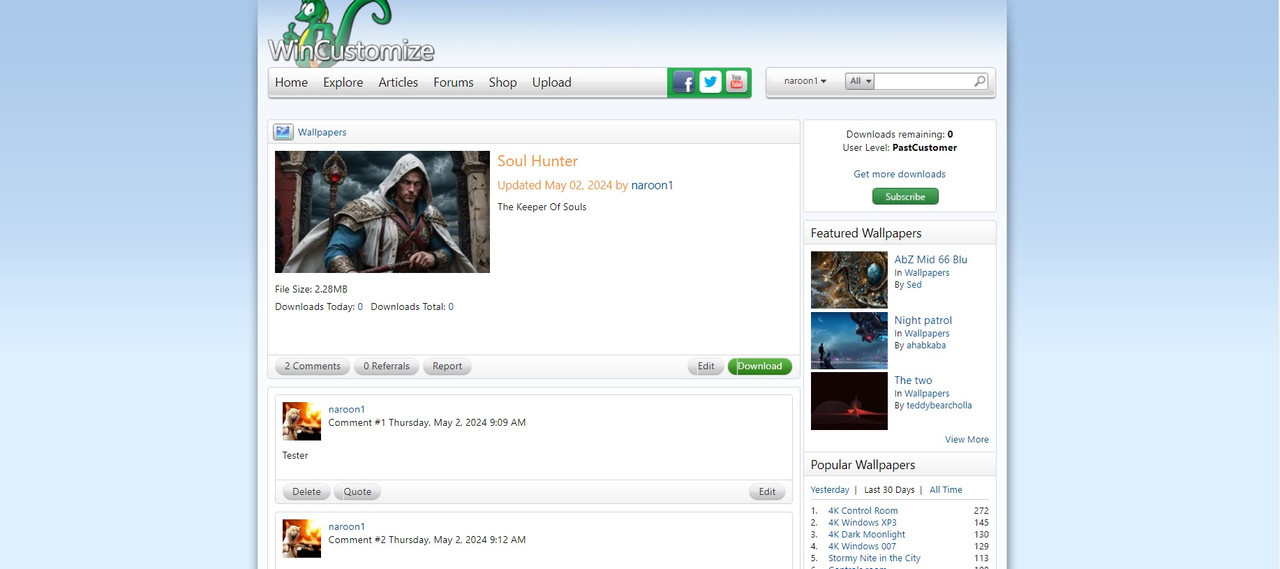Open Stormy Nite in the City wallpaper
This screenshot has height=569, width=1280.
(x=874, y=558)
